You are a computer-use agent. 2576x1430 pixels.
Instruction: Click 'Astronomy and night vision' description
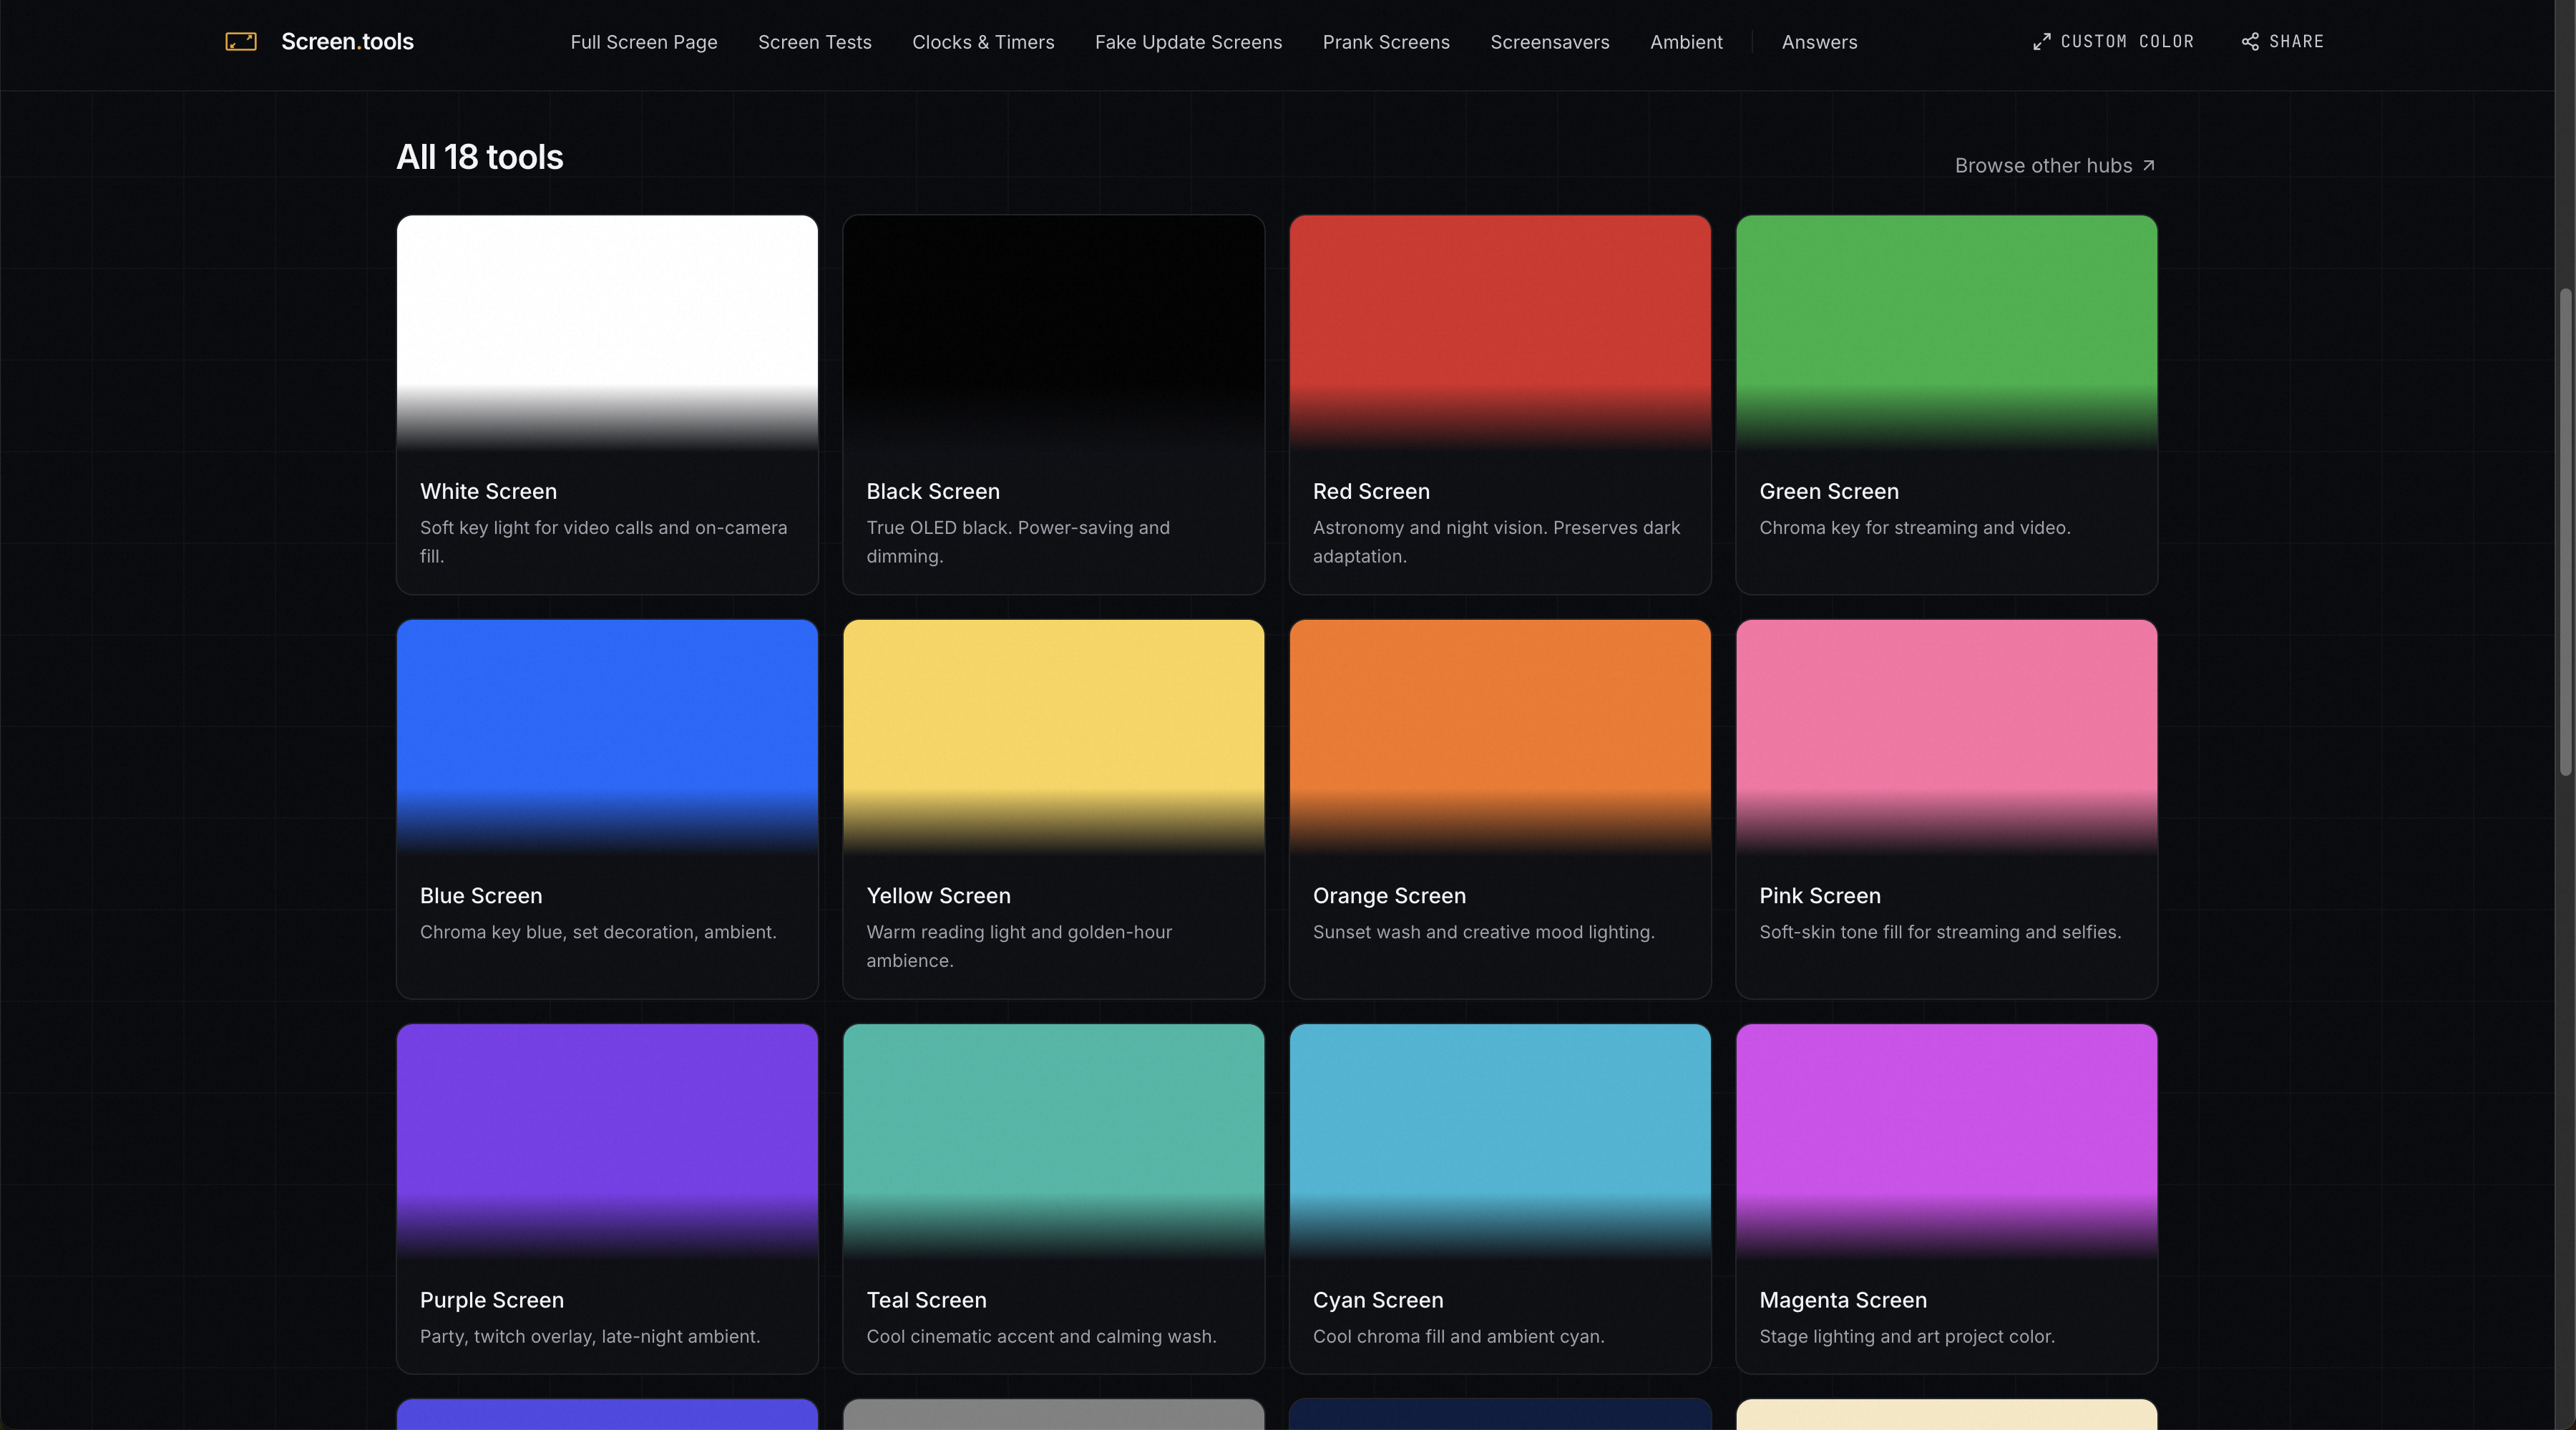(1496, 541)
